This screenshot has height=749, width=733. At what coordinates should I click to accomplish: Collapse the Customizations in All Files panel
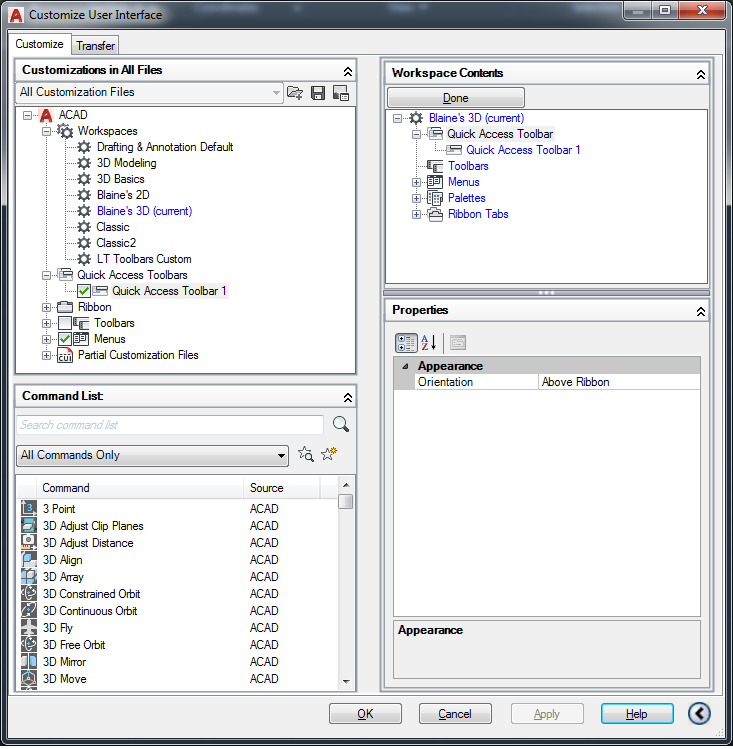tap(348, 71)
